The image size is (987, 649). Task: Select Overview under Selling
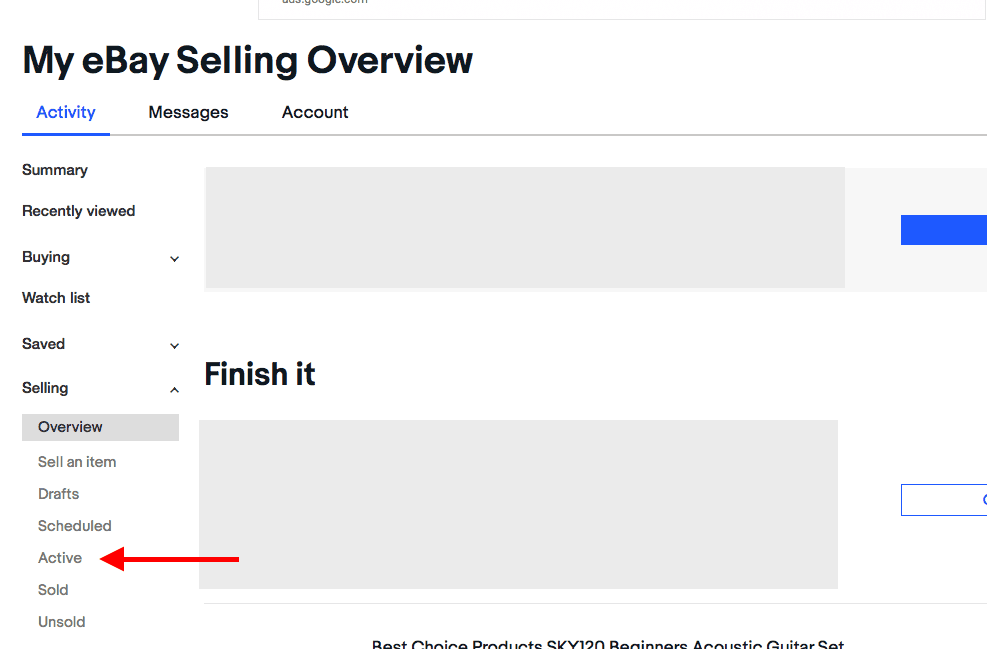click(x=69, y=427)
